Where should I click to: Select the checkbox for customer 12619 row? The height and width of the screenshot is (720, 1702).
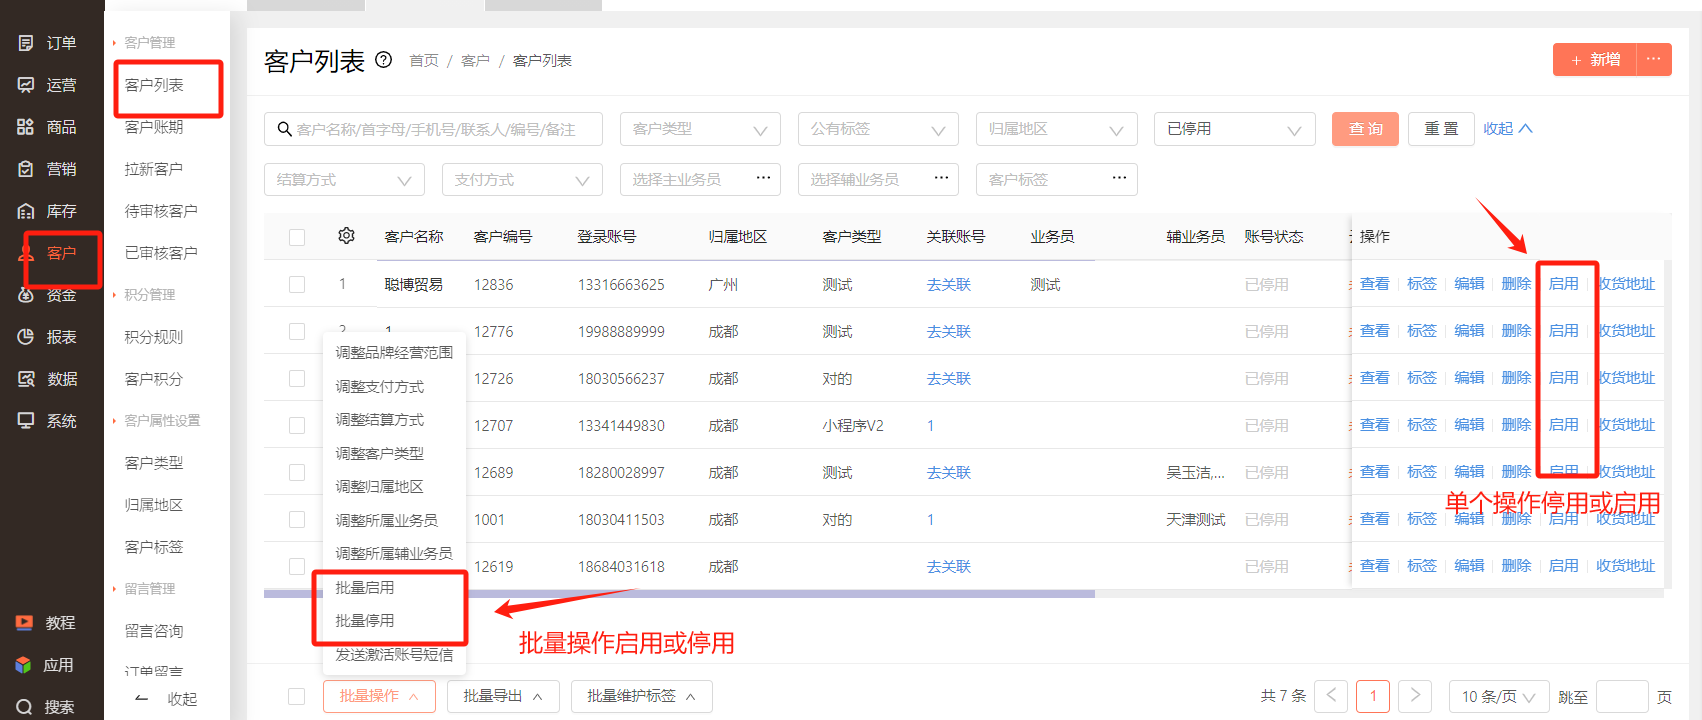click(x=297, y=566)
